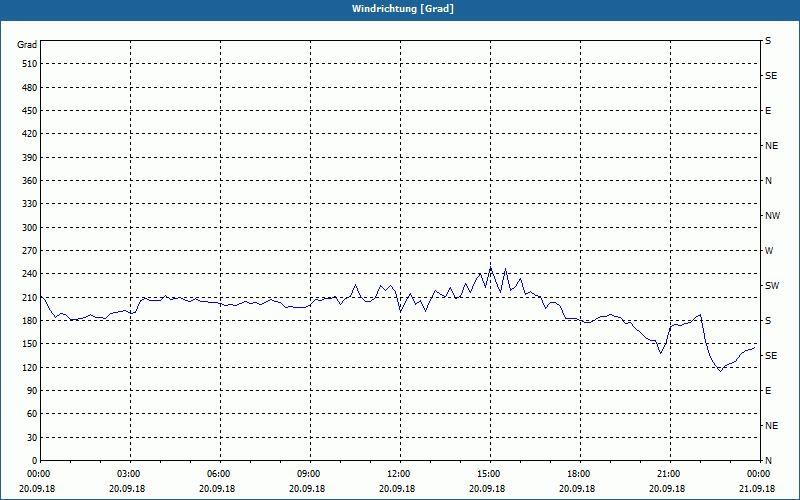This screenshot has width=800, height=500.
Task: Click the Windrichtung [Grad] chart title
Action: pyautogui.click(x=403, y=9)
